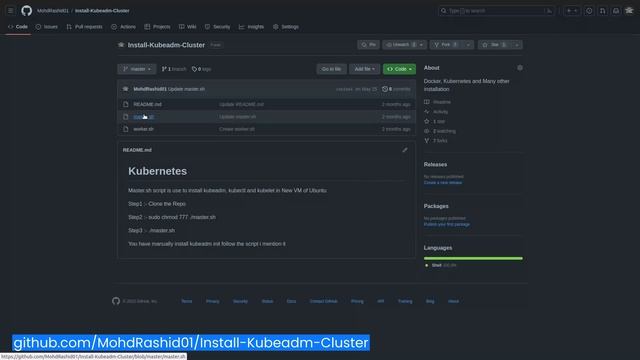The width and height of the screenshot is (640, 360).
Task: Expand the Fork options dropdown arrow
Action: tap(469, 44)
